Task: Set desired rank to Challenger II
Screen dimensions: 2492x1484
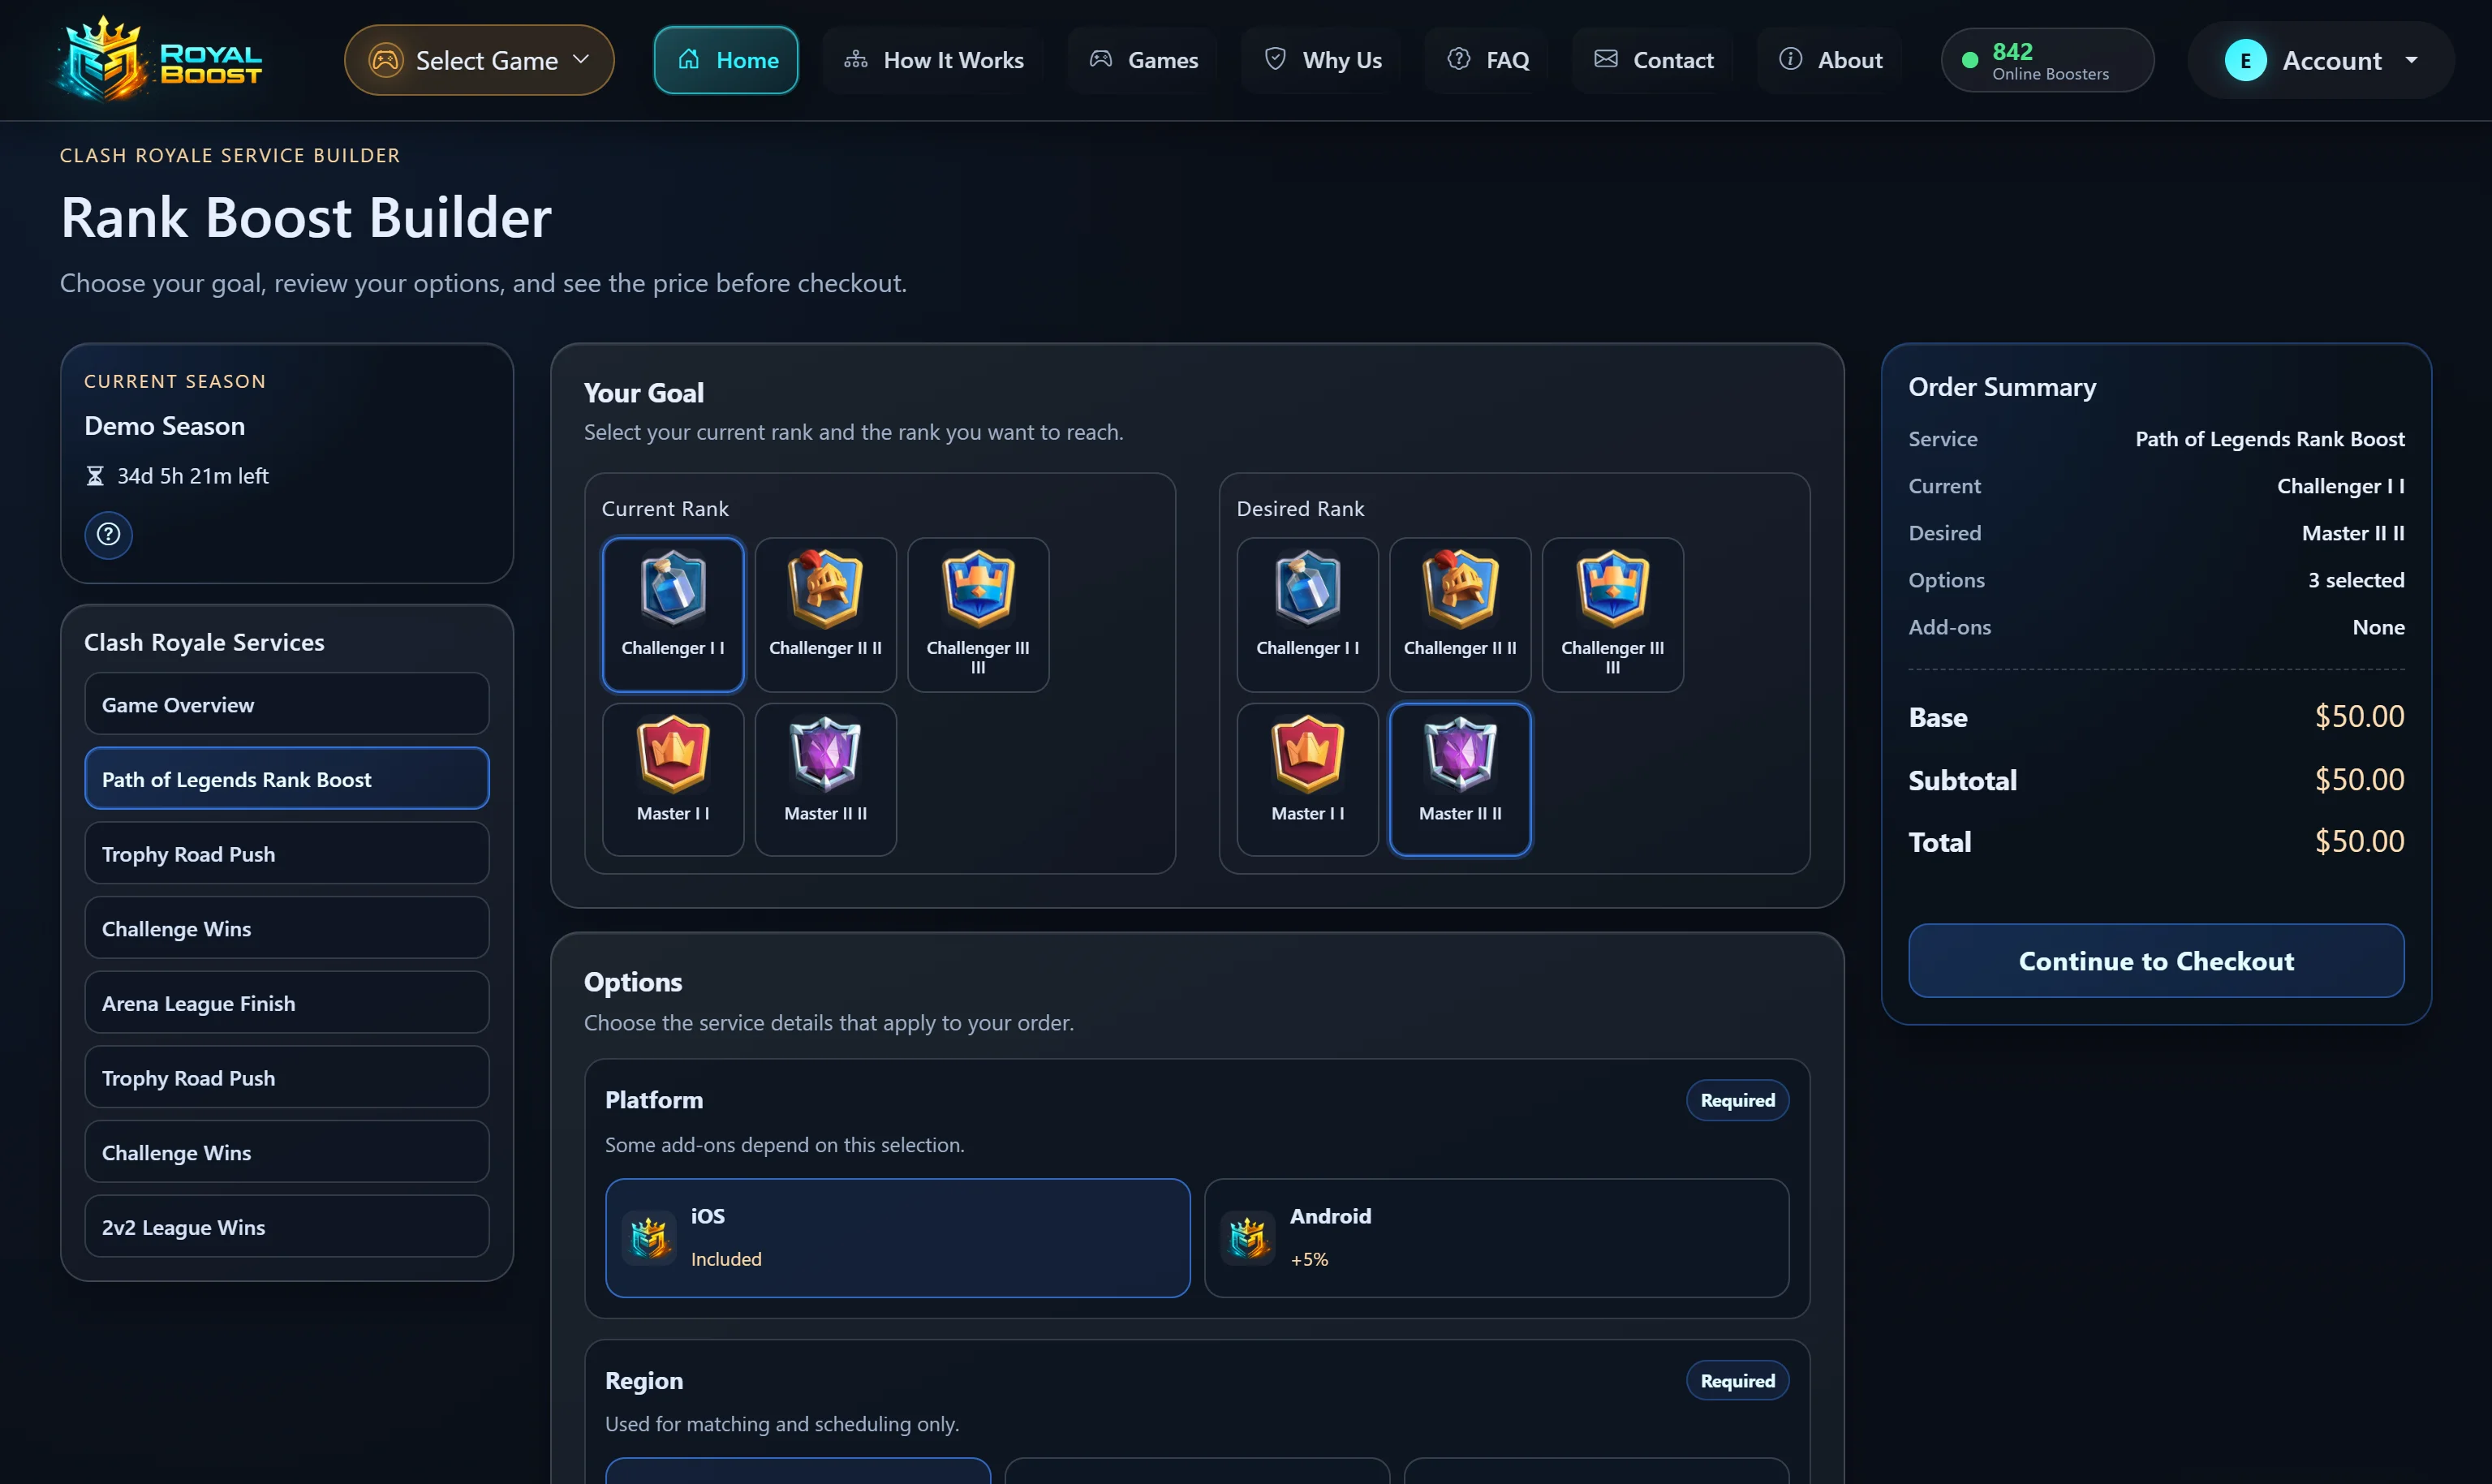Action: tap(1460, 615)
